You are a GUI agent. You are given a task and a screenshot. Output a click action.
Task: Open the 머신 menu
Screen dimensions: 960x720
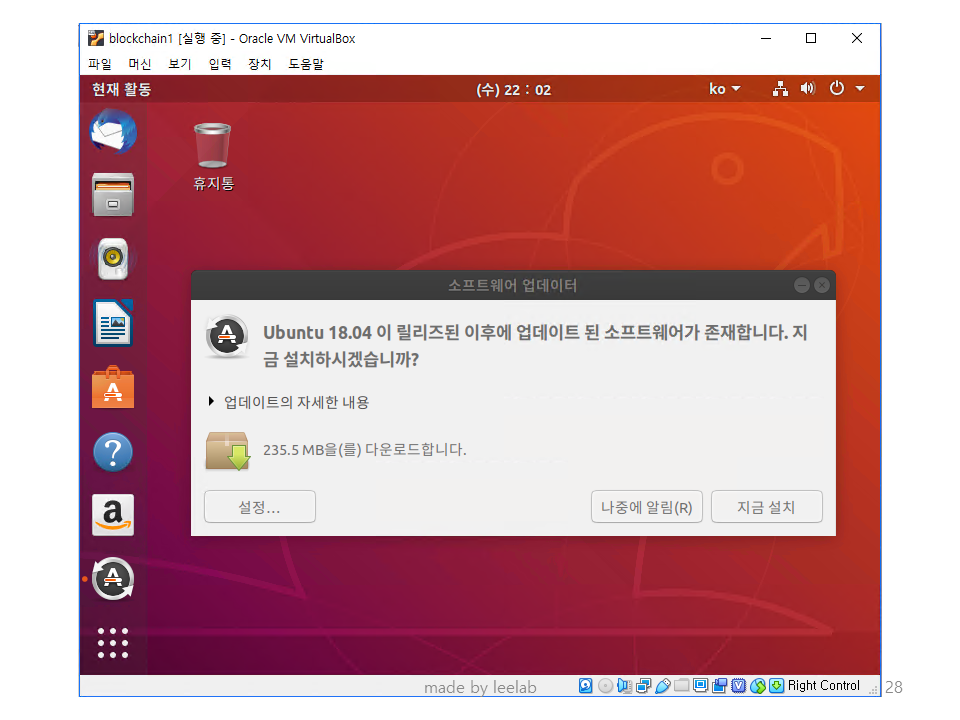140,64
